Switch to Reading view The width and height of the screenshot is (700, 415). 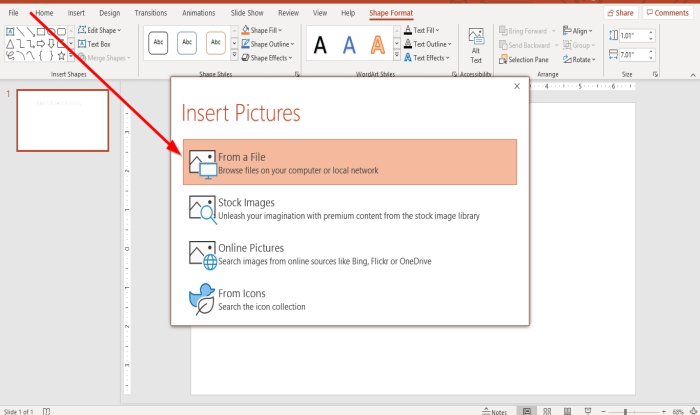click(x=567, y=411)
